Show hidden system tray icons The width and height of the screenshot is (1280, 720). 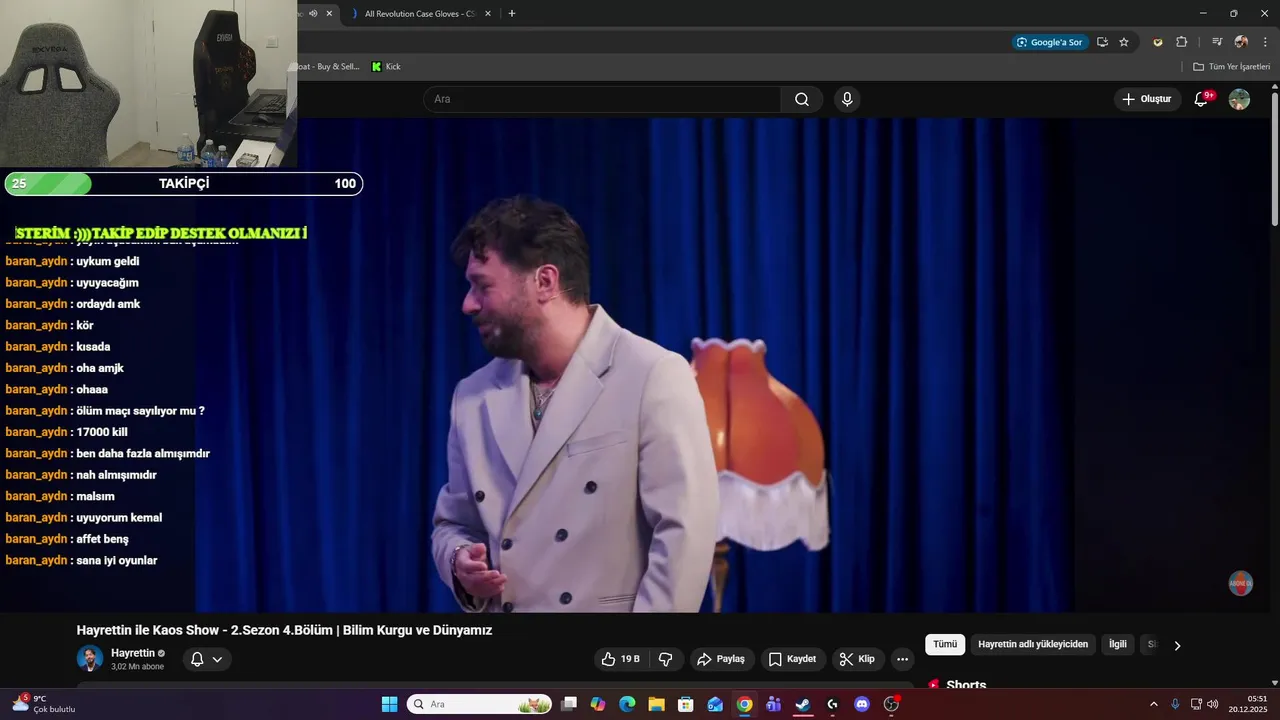[1153, 704]
